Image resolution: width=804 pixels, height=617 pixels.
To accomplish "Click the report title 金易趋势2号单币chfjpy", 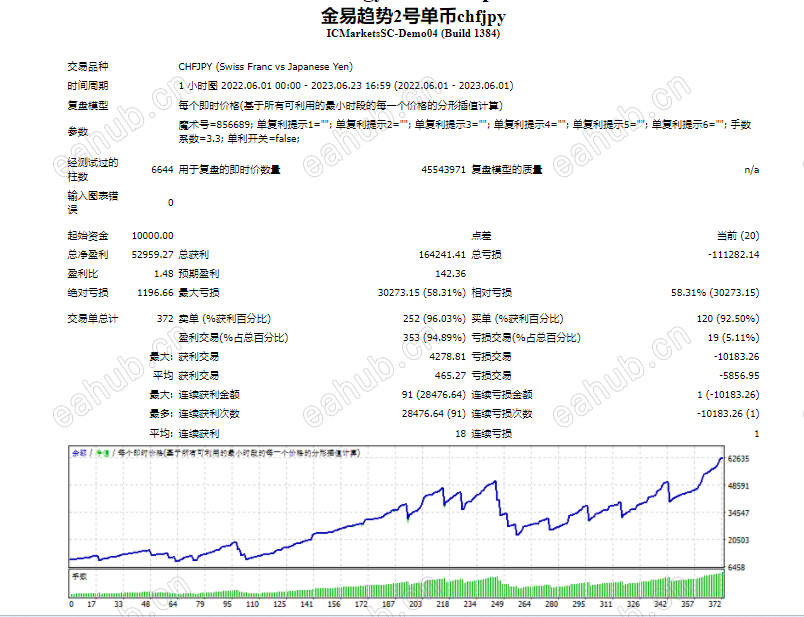I will (413, 16).
